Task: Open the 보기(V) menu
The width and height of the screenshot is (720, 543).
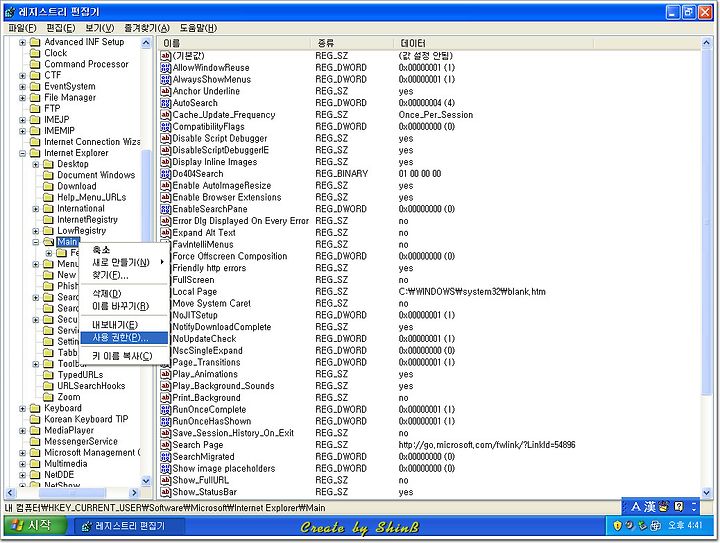Action: [x=100, y=28]
